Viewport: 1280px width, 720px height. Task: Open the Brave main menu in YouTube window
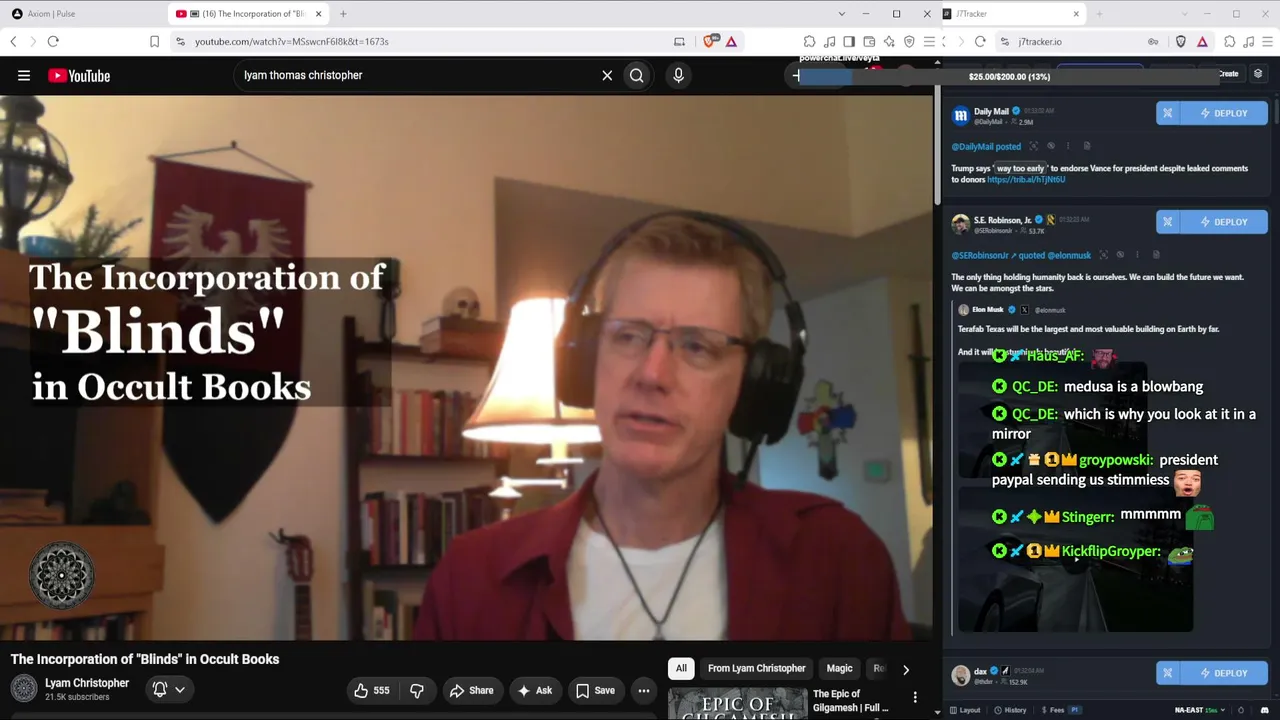(929, 41)
